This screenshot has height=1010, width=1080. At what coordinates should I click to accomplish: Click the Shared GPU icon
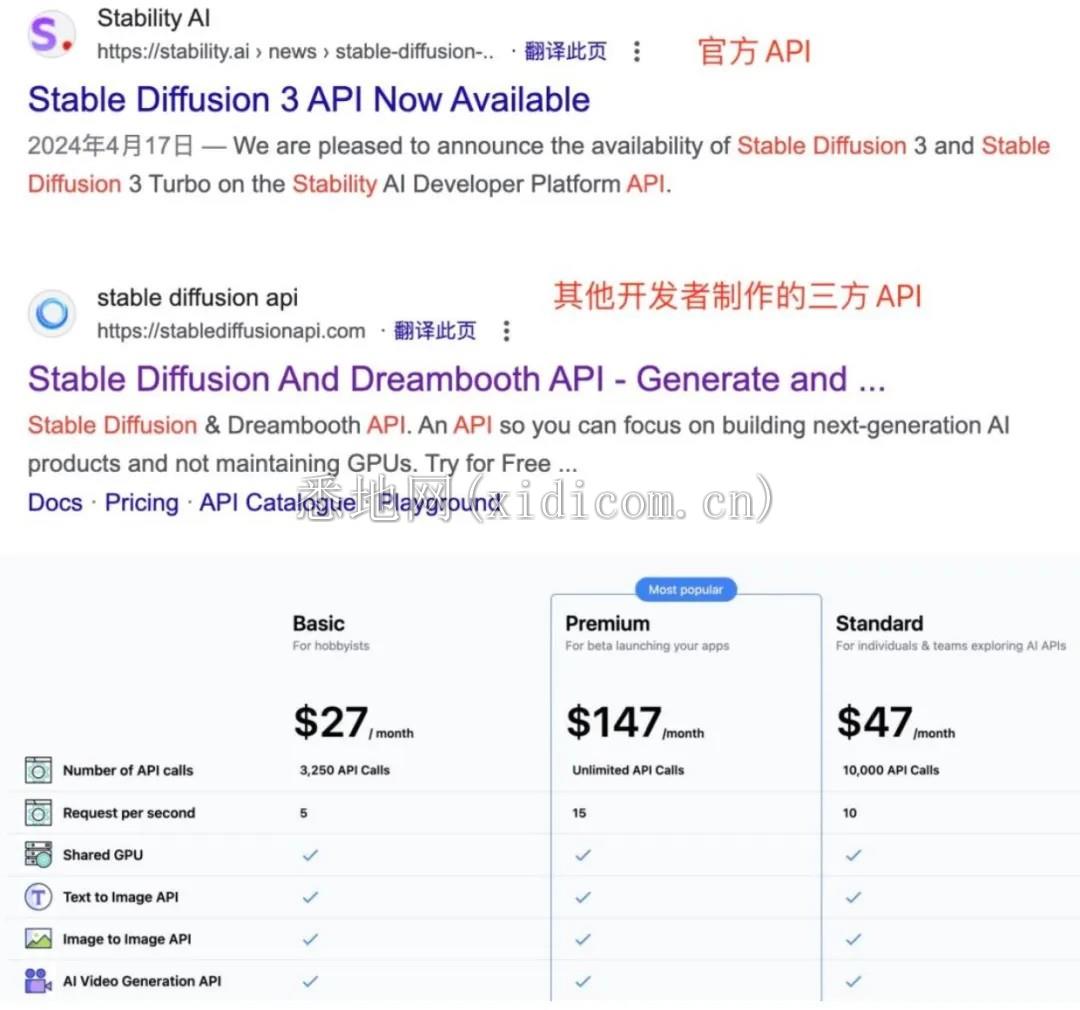[x=38, y=855]
